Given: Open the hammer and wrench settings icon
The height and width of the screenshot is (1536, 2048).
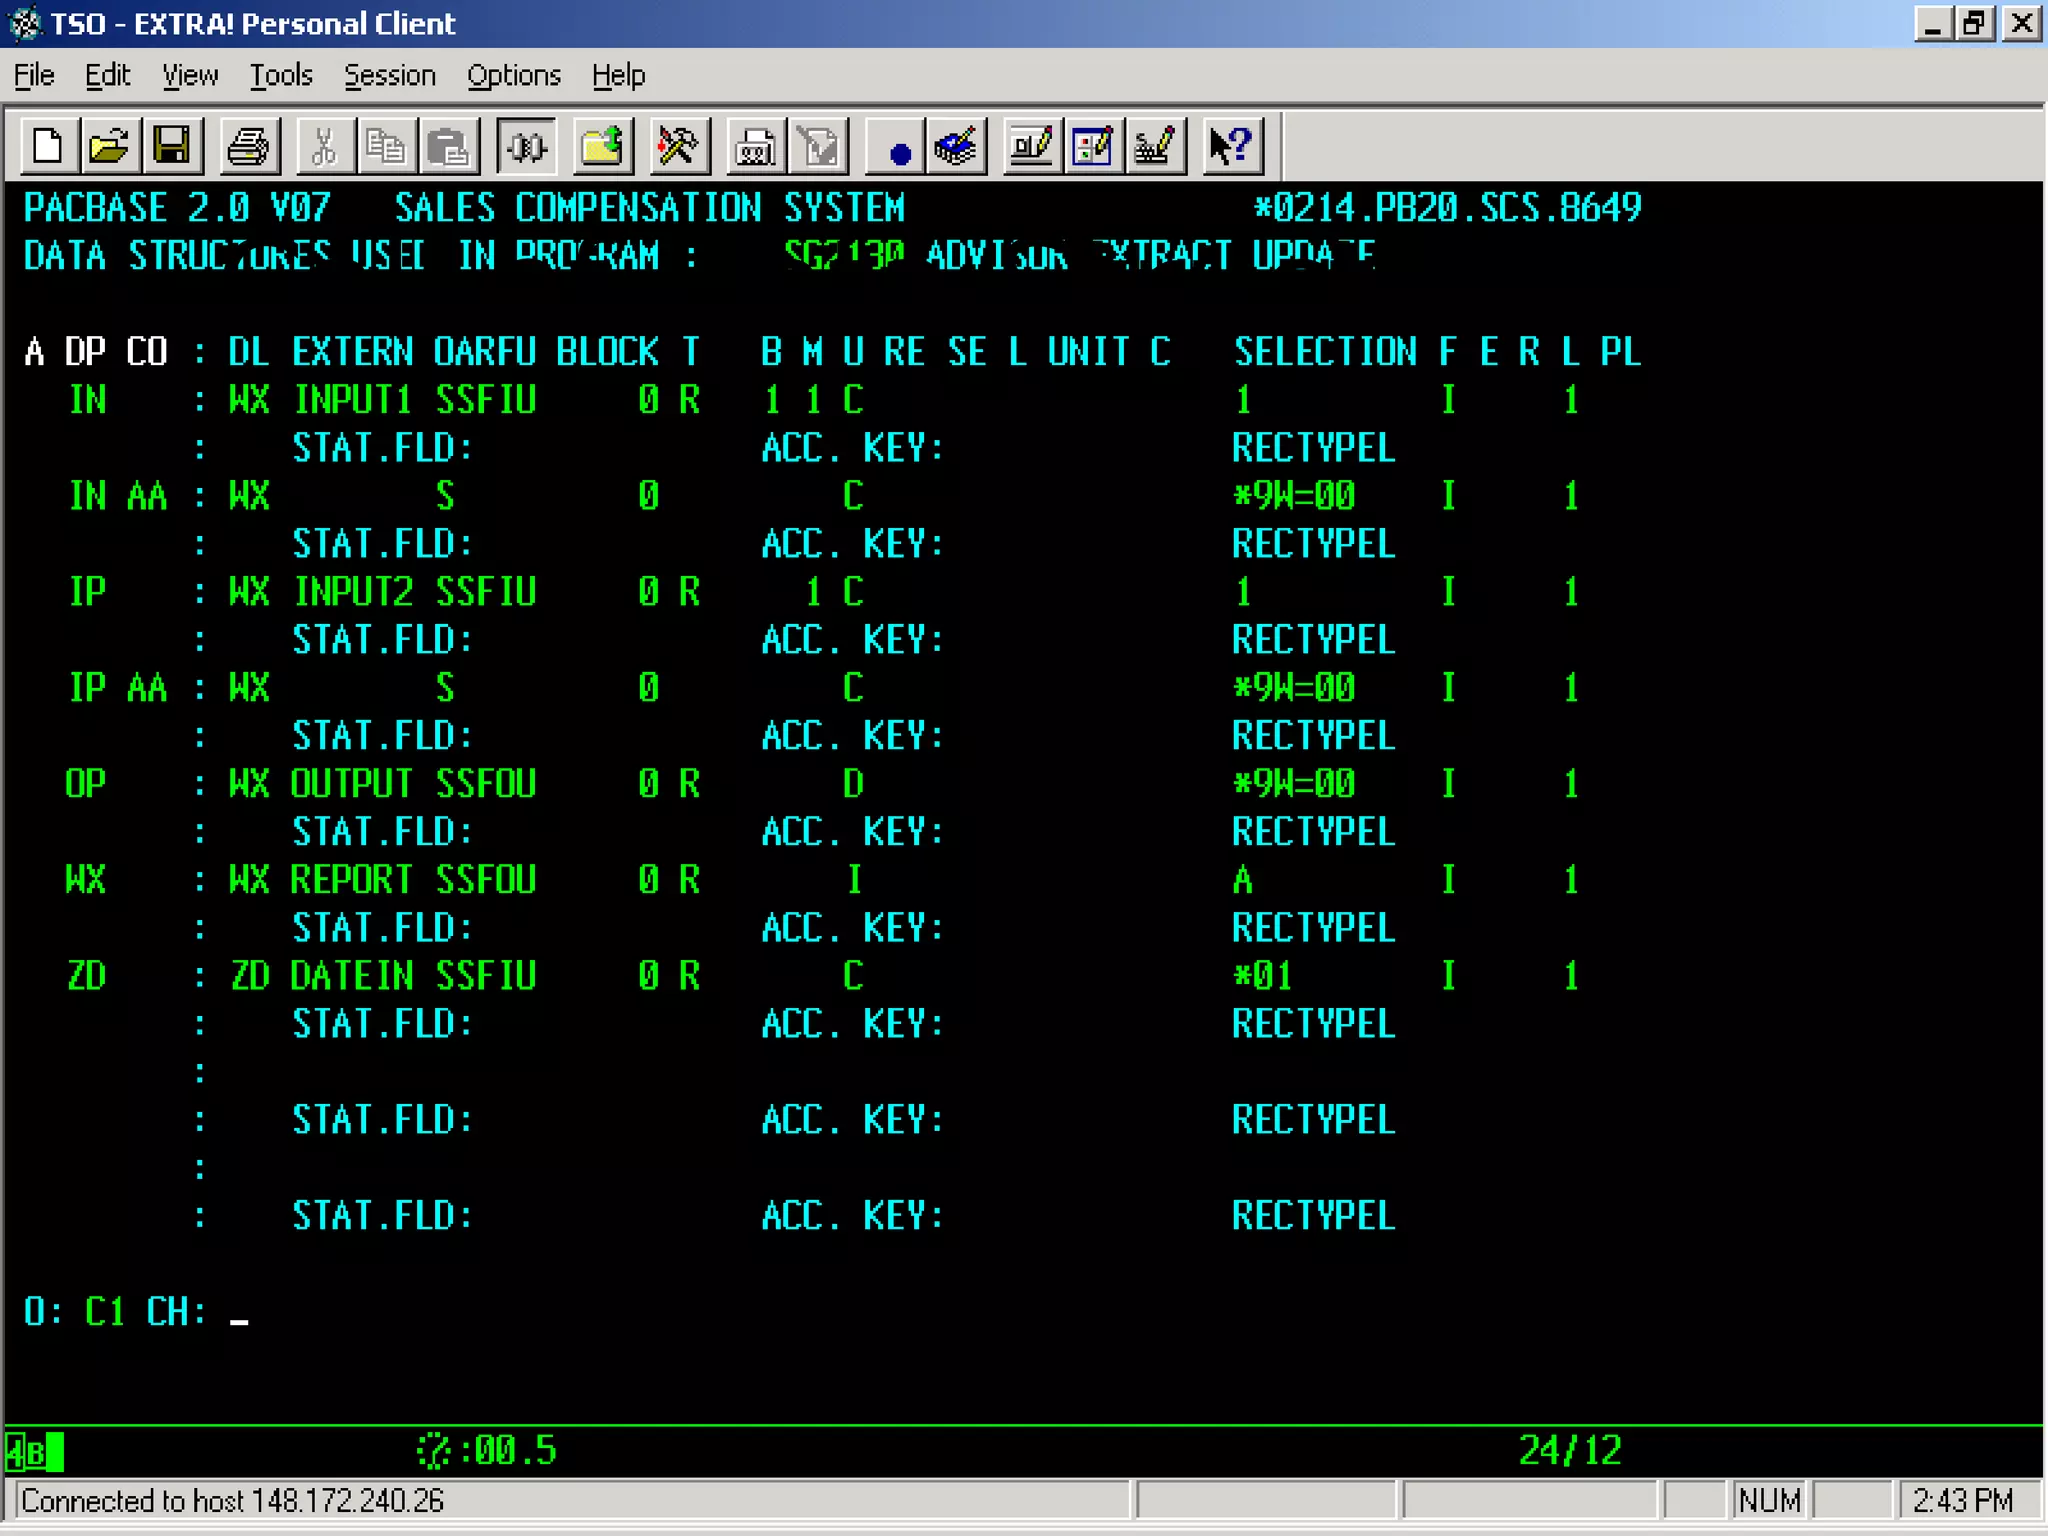Looking at the screenshot, I should pos(678,147).
